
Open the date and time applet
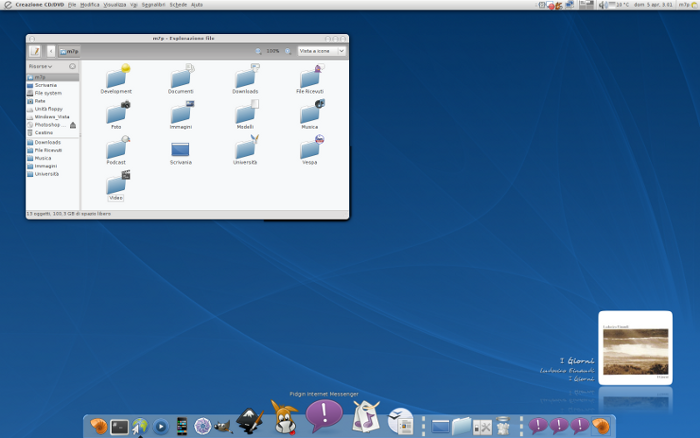pos(653,5)
